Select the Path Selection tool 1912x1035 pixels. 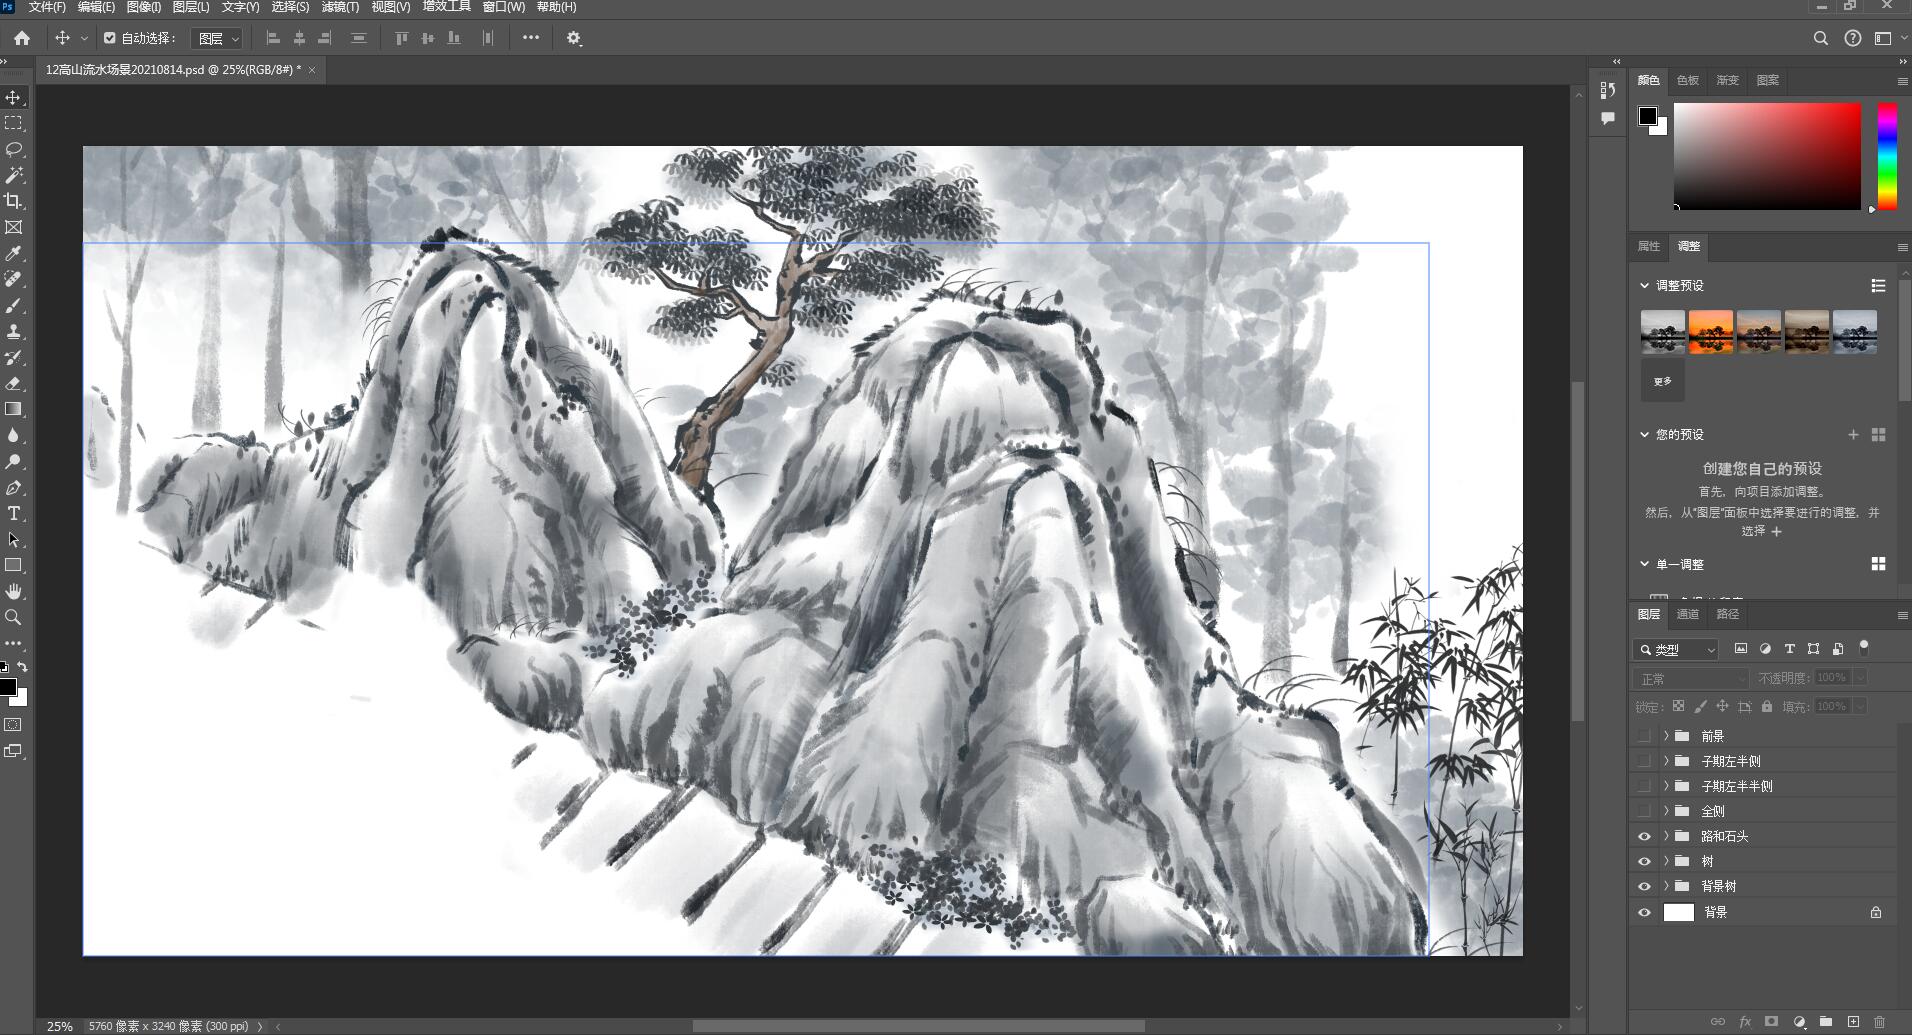point(14,539)
